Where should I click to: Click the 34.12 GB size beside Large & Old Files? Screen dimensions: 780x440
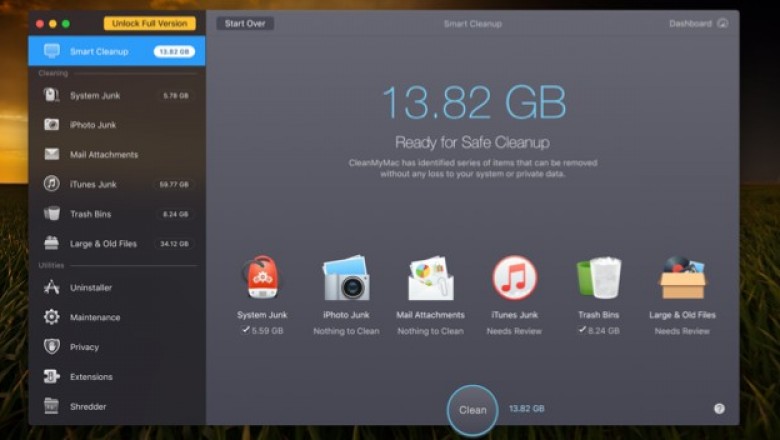coord(175,244)
